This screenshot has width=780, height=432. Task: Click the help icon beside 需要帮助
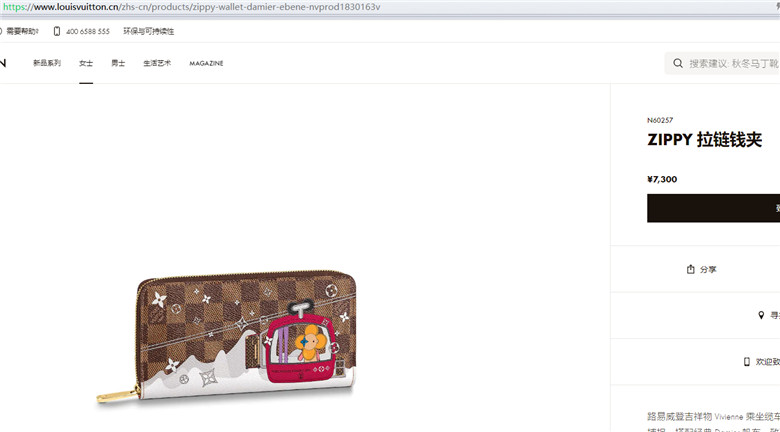point(0,31)
